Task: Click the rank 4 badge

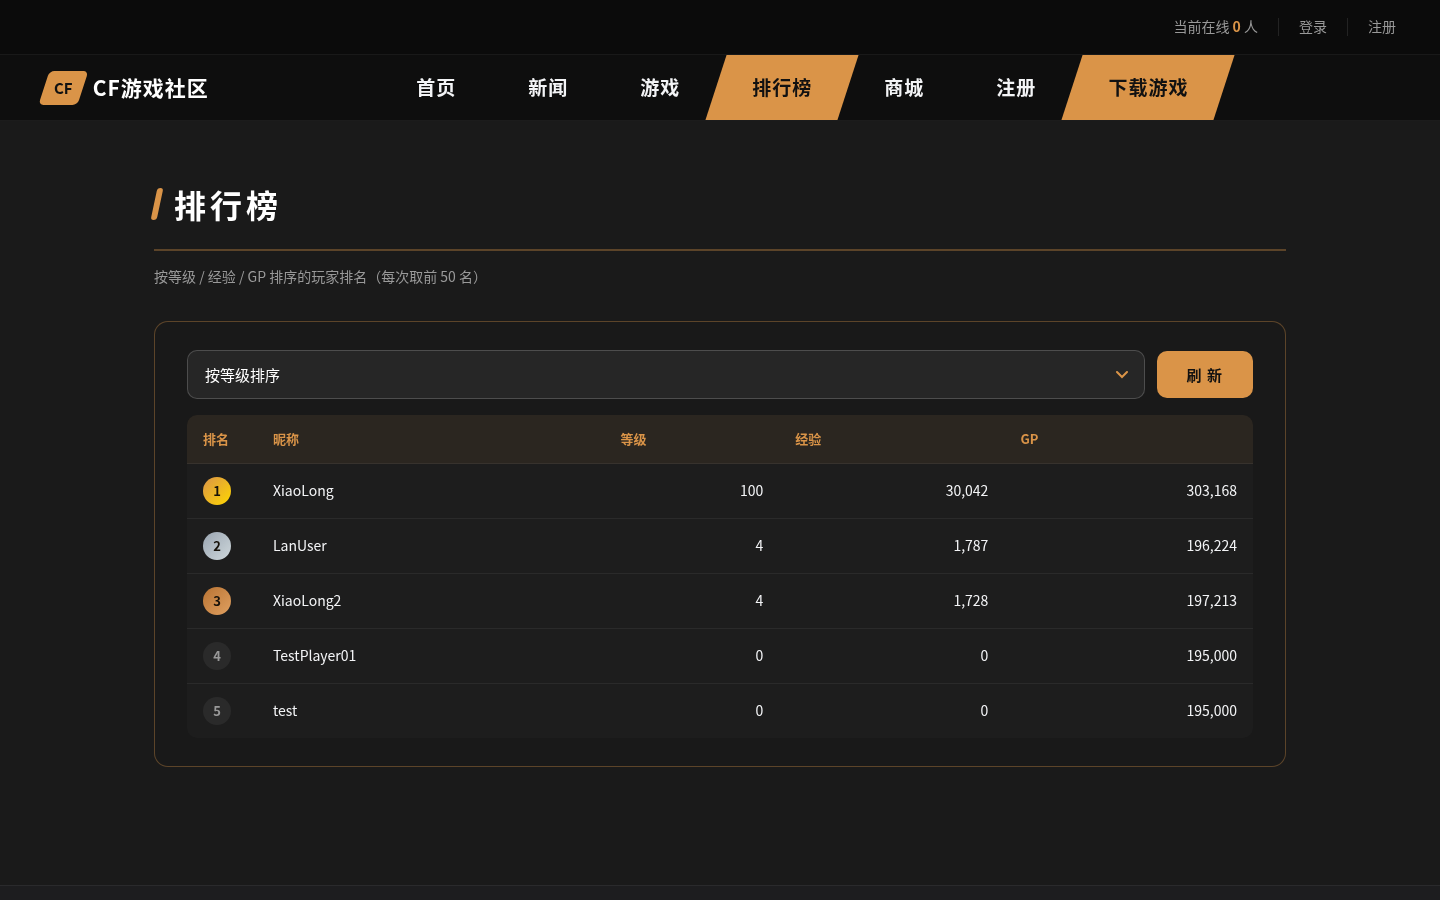Action: (217, 656)
